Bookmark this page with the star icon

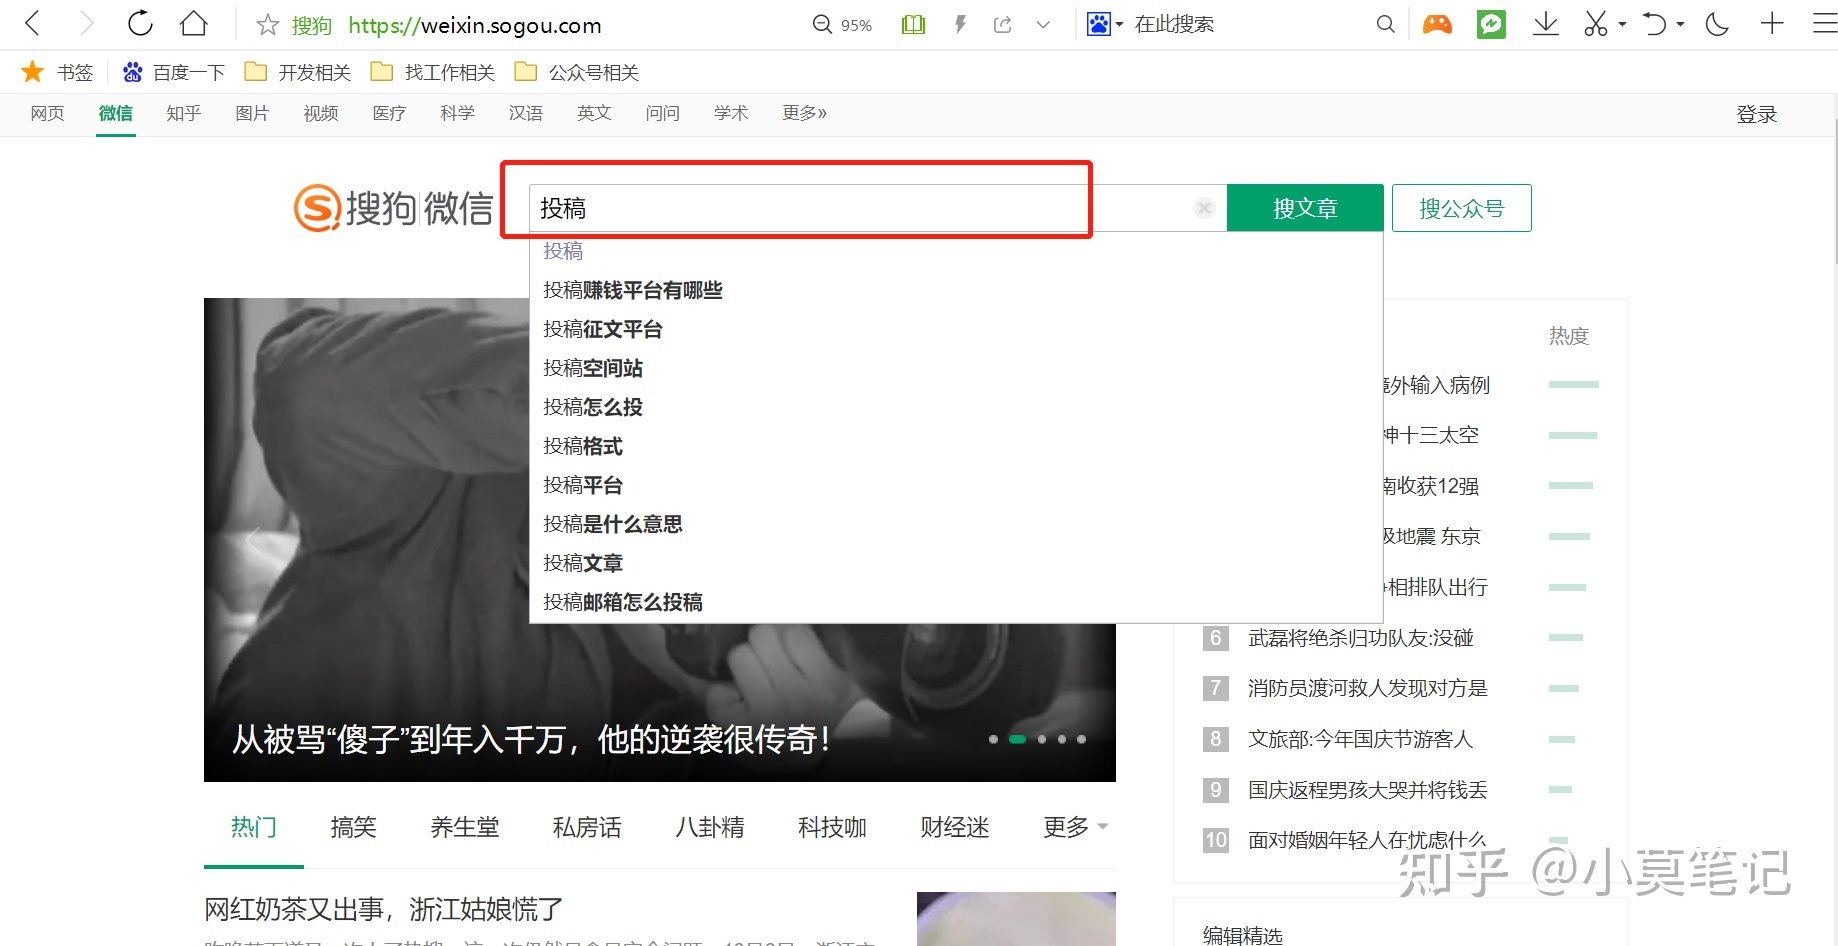pyautogui.click(x=267, y=25)
